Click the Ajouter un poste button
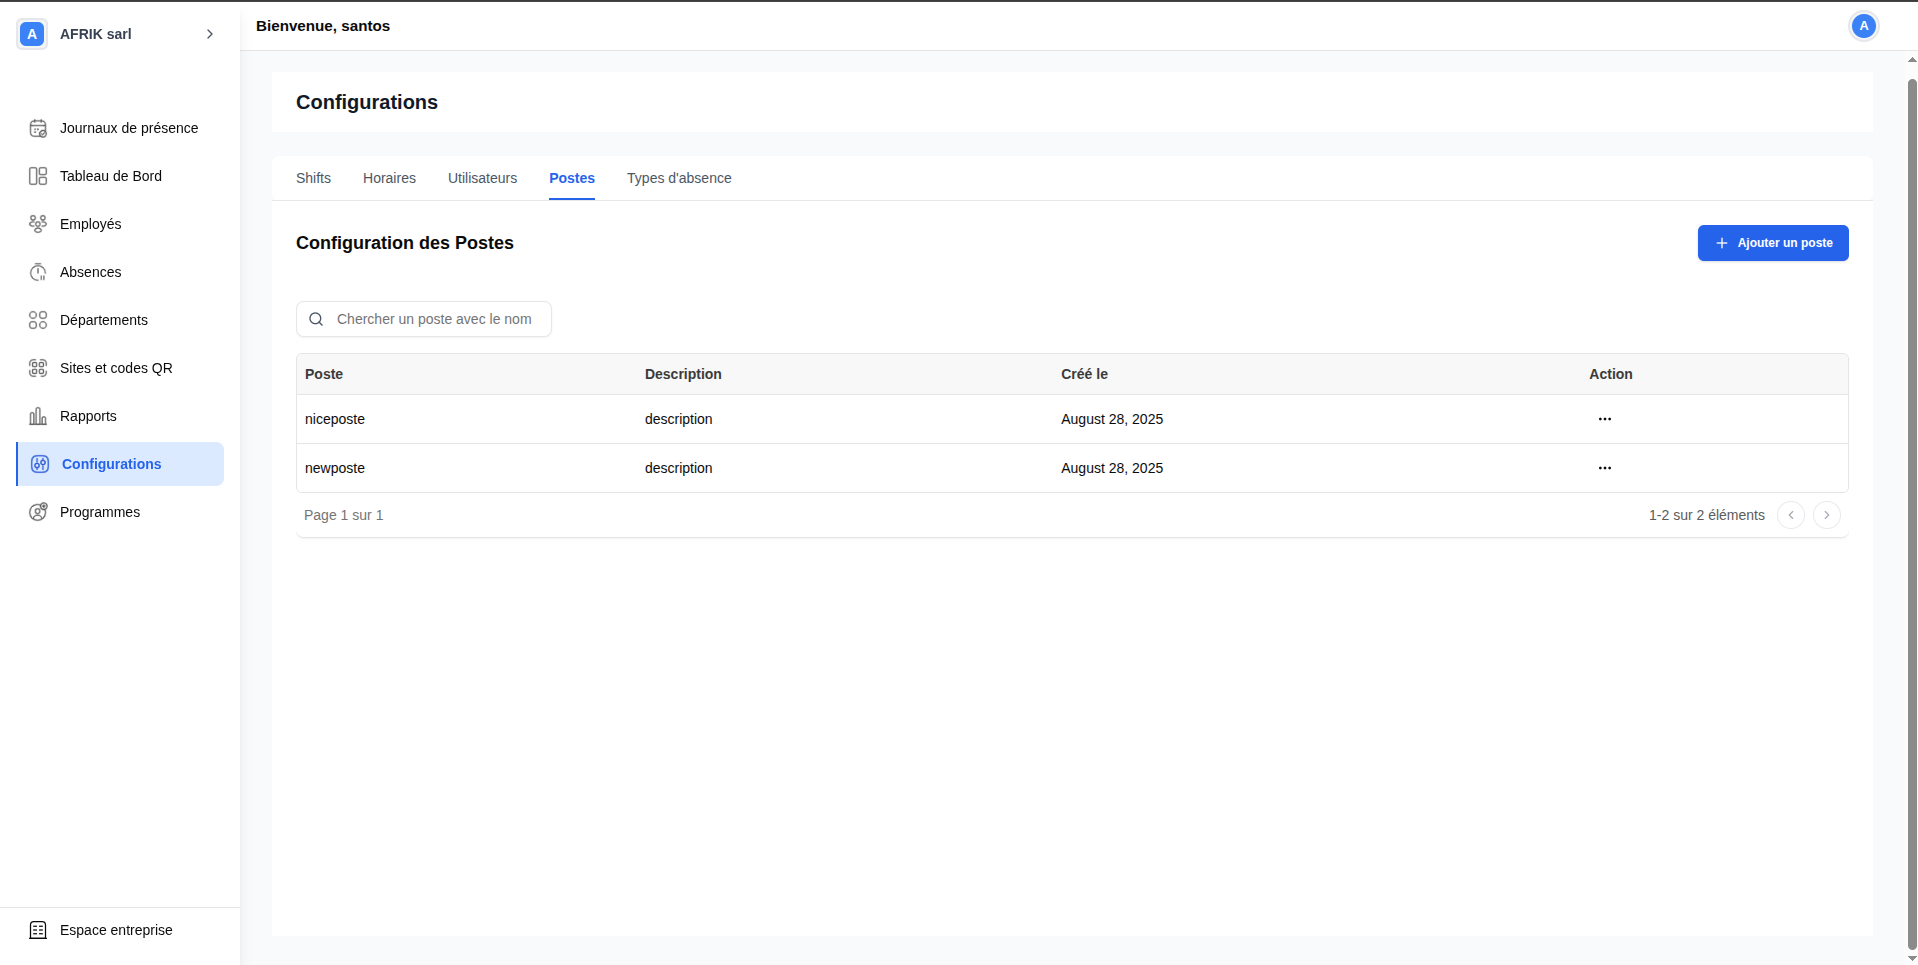 pos(1772,243)
